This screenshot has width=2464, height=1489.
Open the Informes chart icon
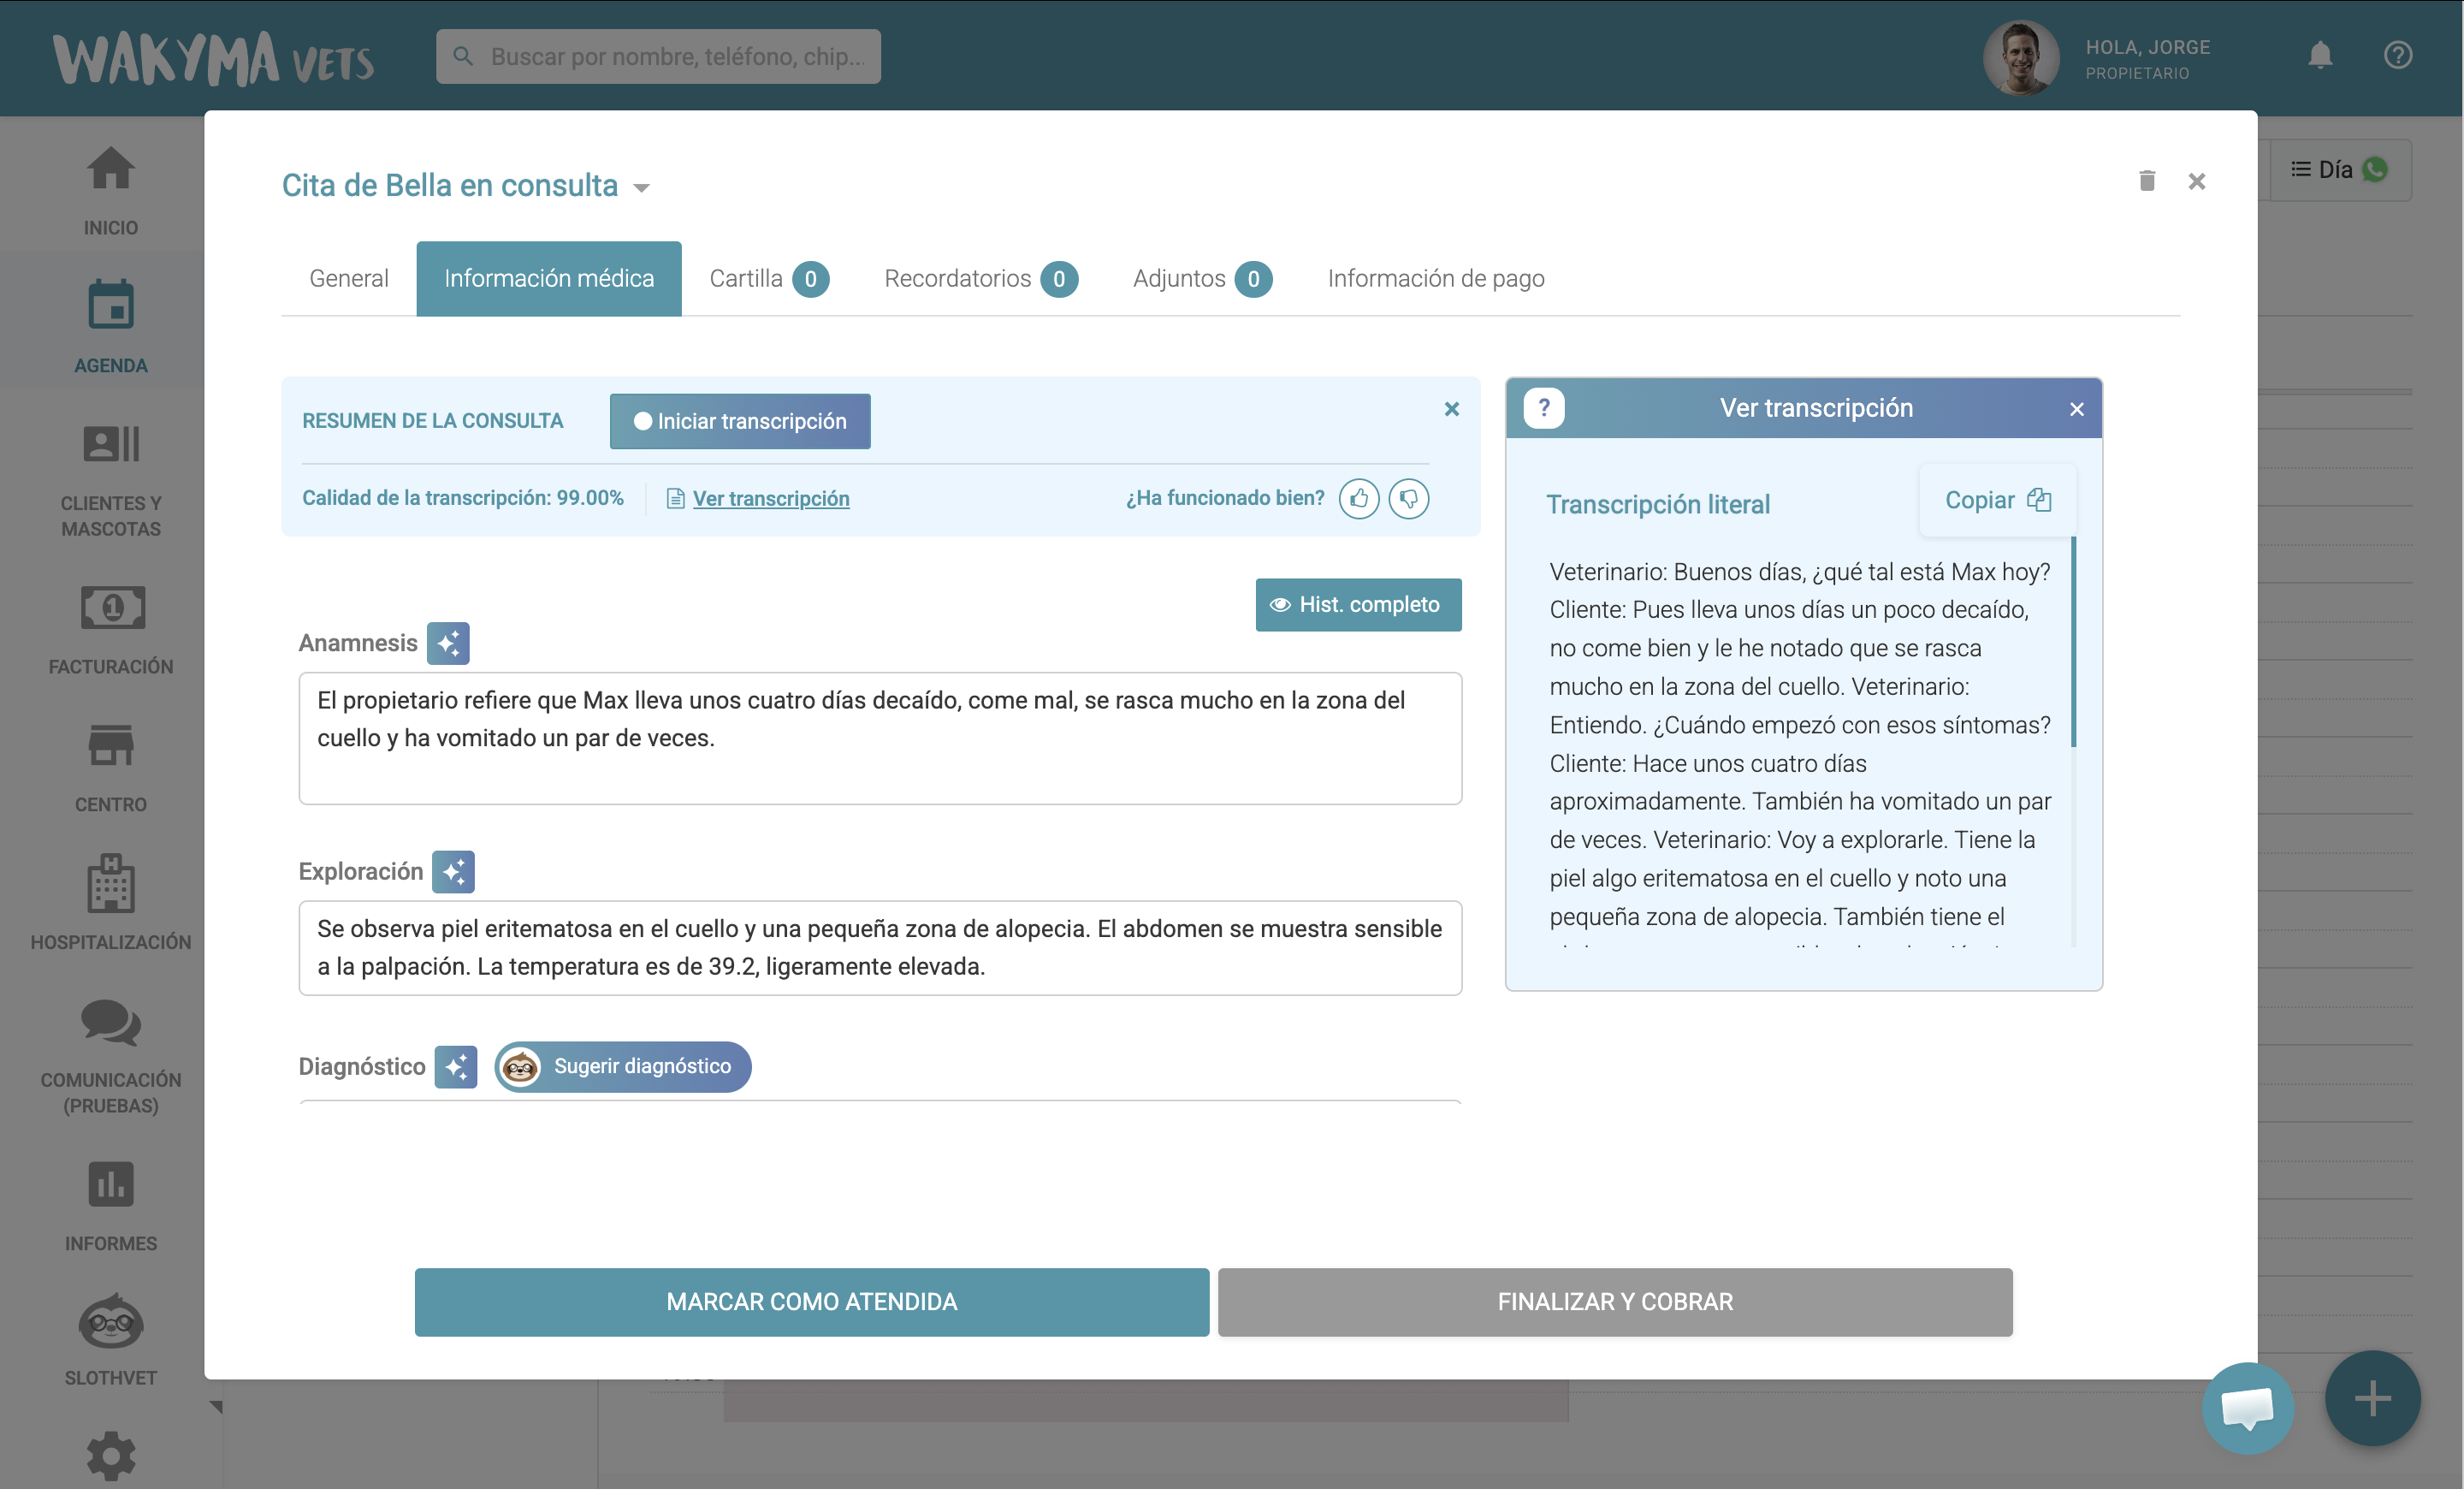[x=110, y=1185]
